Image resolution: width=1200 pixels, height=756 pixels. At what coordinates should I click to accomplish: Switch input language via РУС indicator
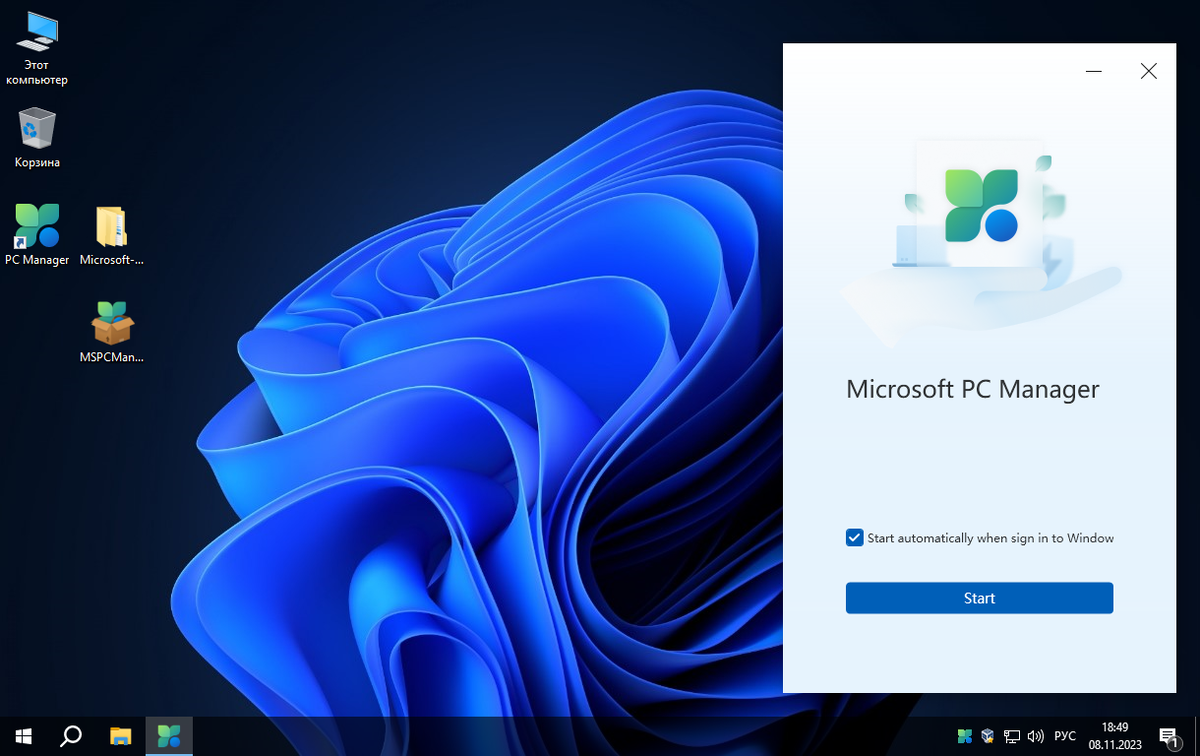click(1065, 737)
